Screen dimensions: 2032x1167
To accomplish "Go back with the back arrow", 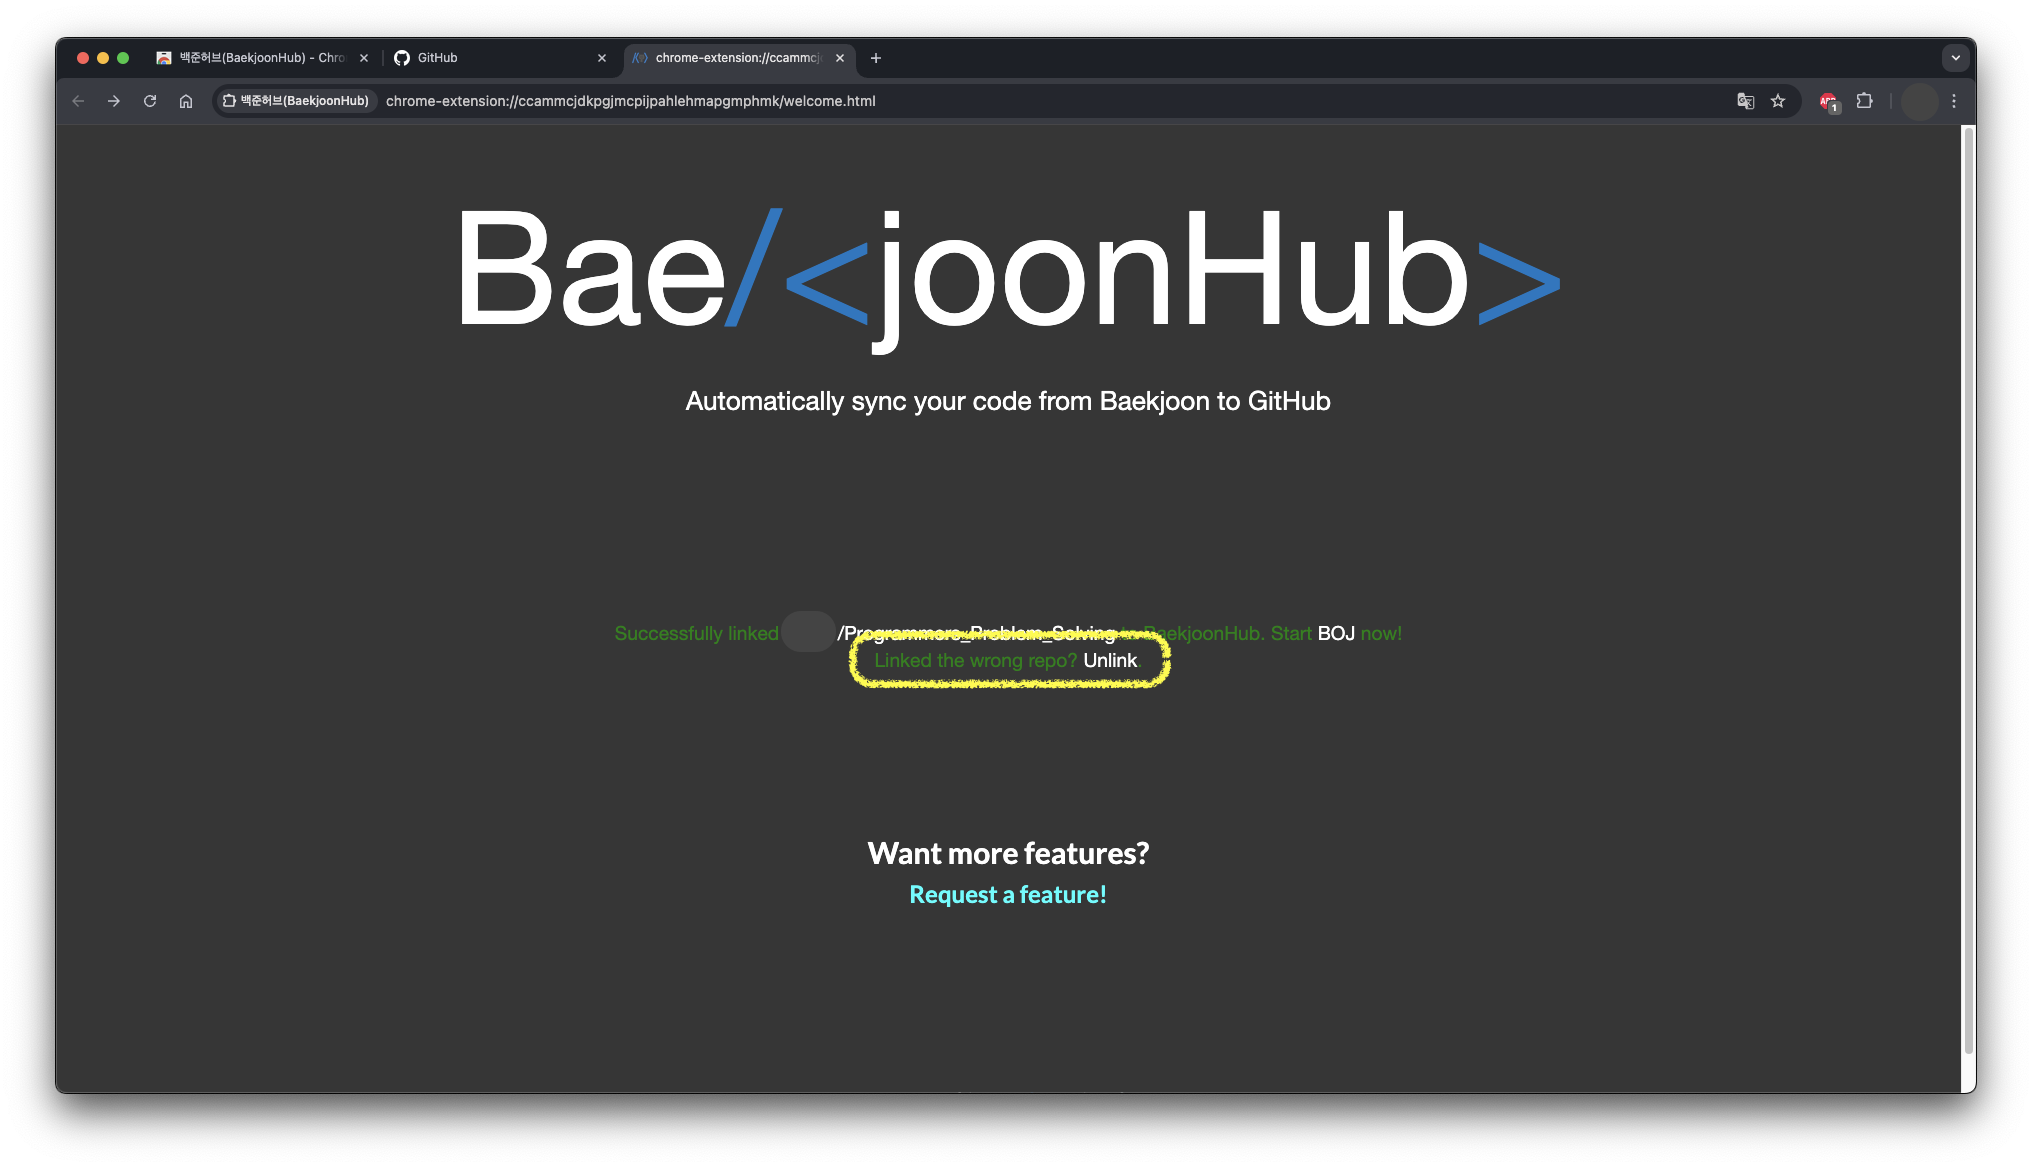I will tap(78, 101).
